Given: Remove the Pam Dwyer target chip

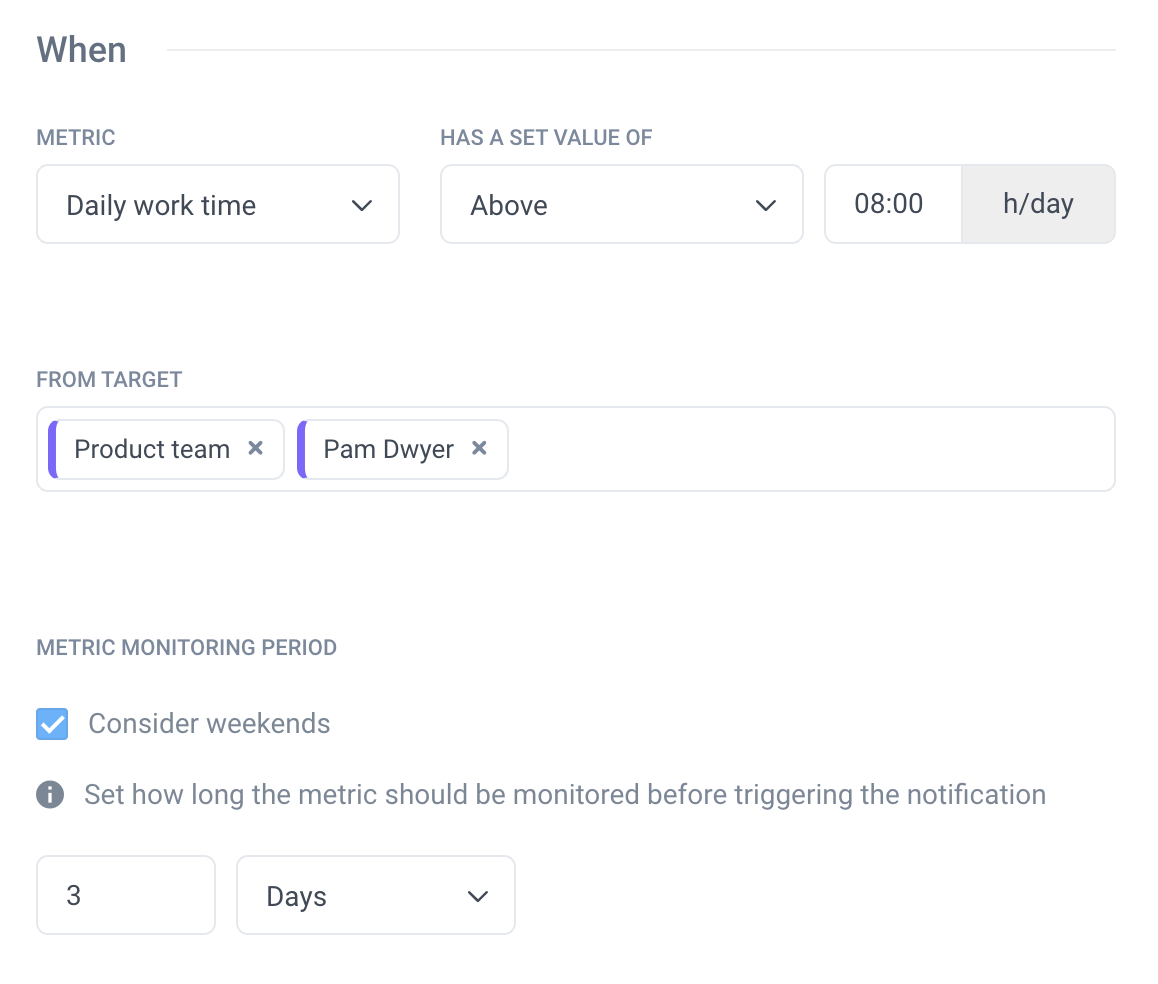Looking at the screenshot, I should click(479, 448).
